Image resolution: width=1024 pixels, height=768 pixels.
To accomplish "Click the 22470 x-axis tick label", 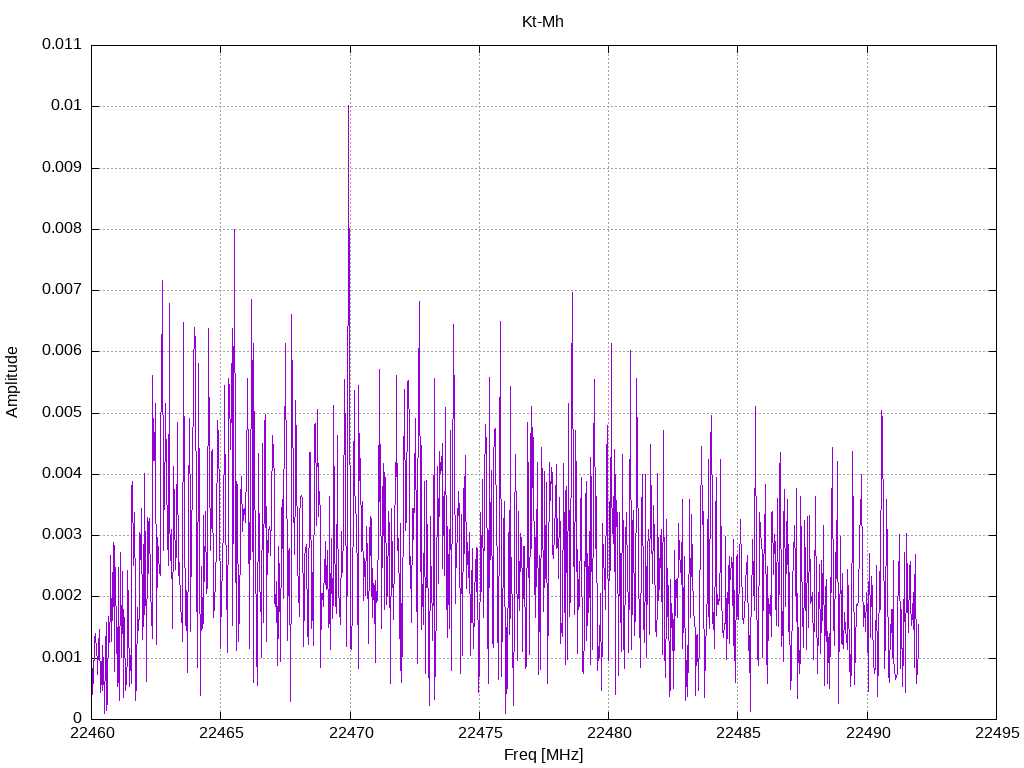I will coord(350,734).
